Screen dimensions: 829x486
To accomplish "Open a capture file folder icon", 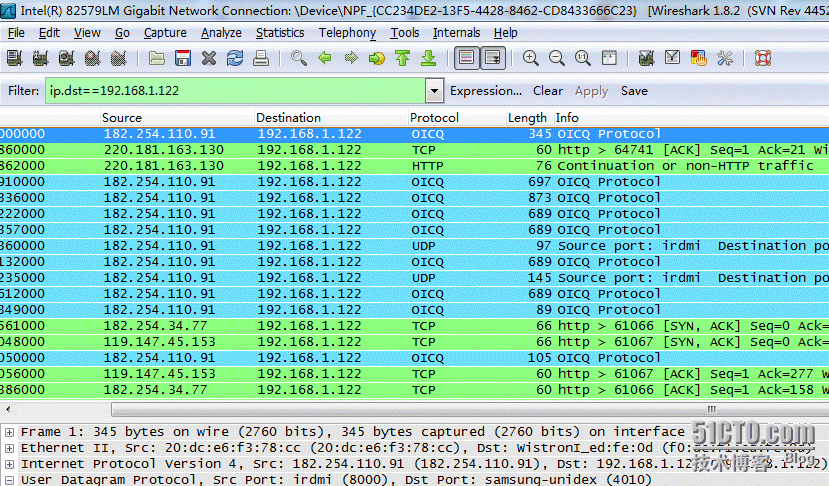I will pos(156,58).
